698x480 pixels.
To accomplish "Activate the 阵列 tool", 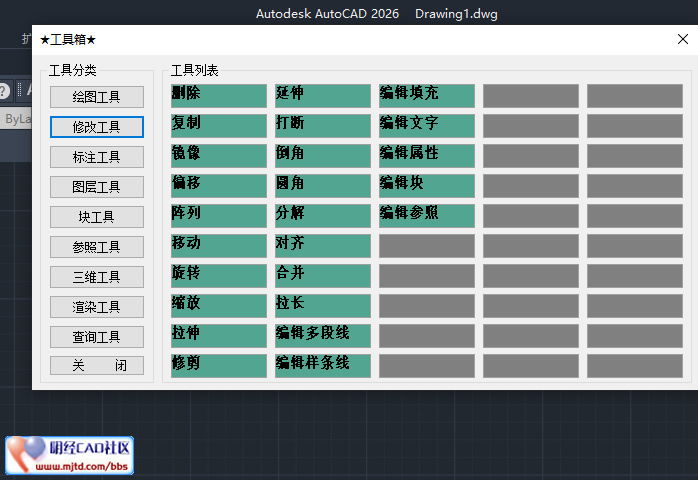I will pyautogui.click(x=219, y=216).
